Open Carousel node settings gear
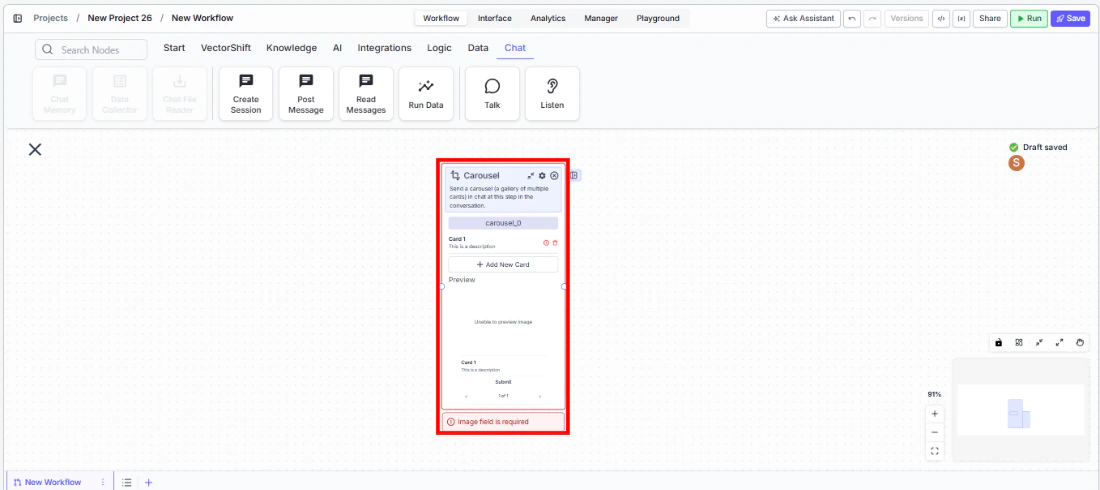The width and height of the screenshot is (1100, 490). [x=542, y=176]
